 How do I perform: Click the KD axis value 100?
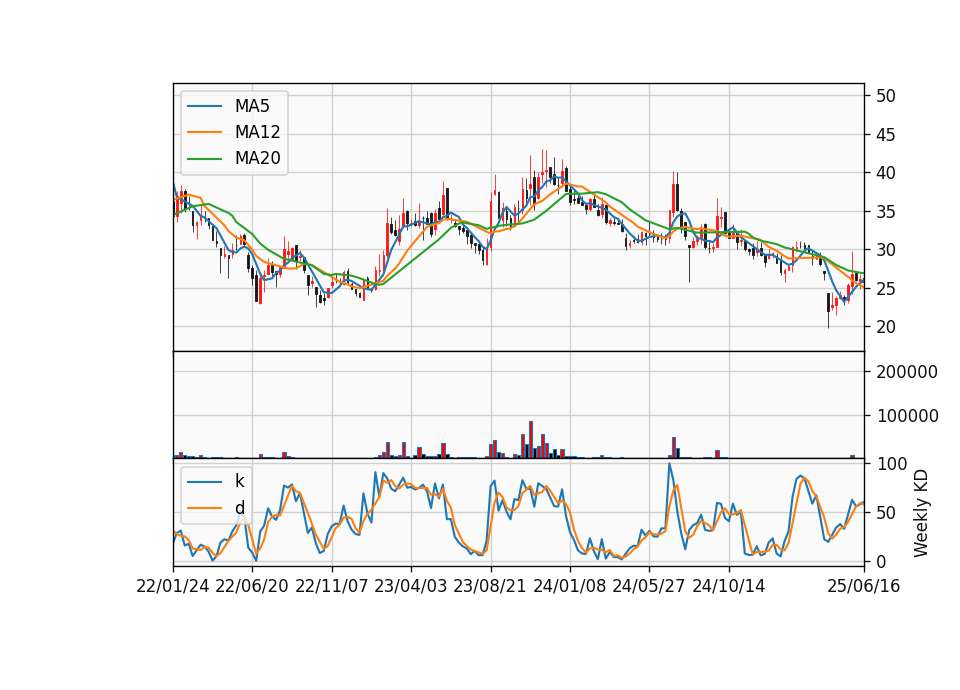[891, 463]
